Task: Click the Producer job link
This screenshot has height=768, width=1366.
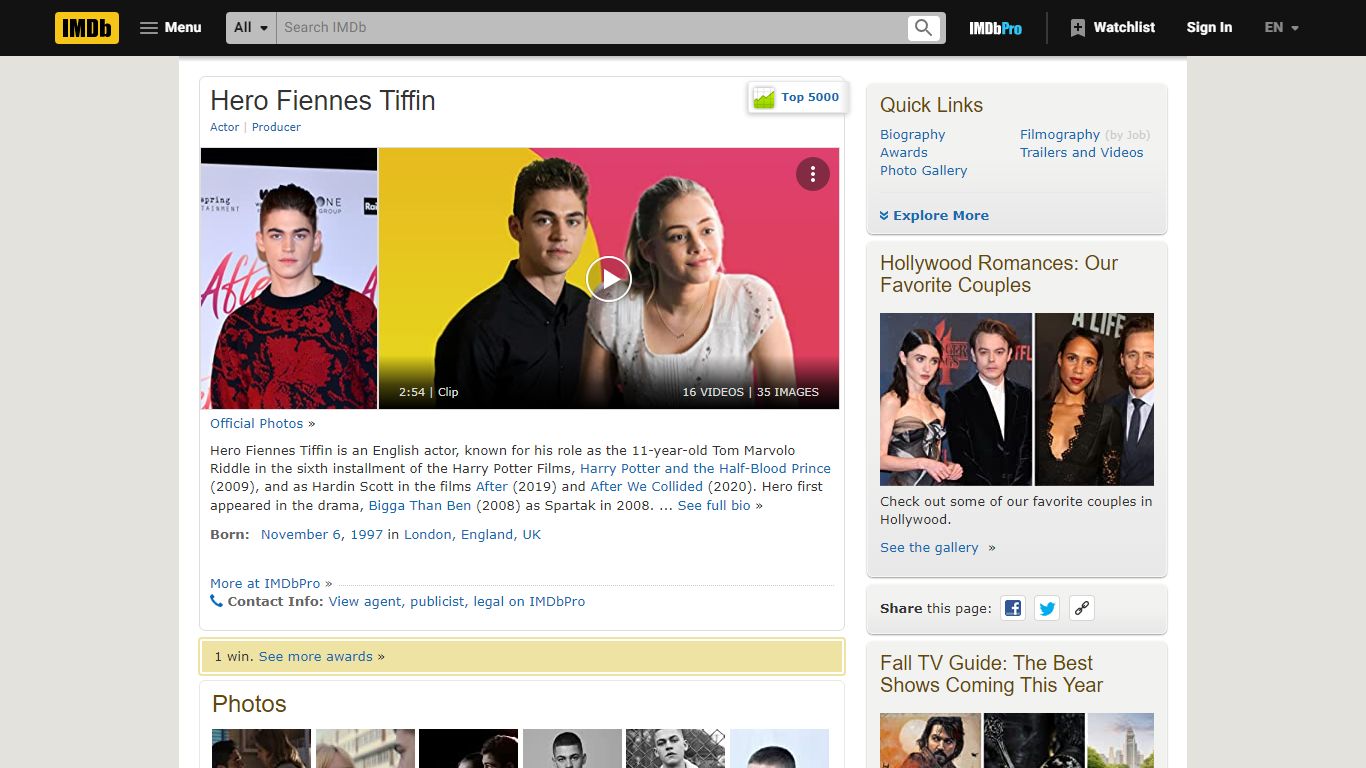Action: 276,127
